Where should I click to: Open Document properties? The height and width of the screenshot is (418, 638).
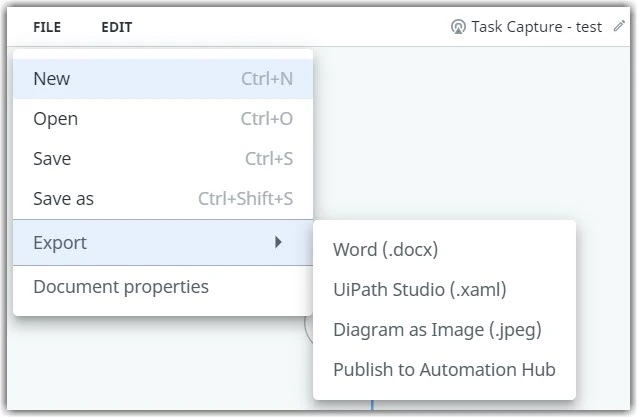click(163, 287)
